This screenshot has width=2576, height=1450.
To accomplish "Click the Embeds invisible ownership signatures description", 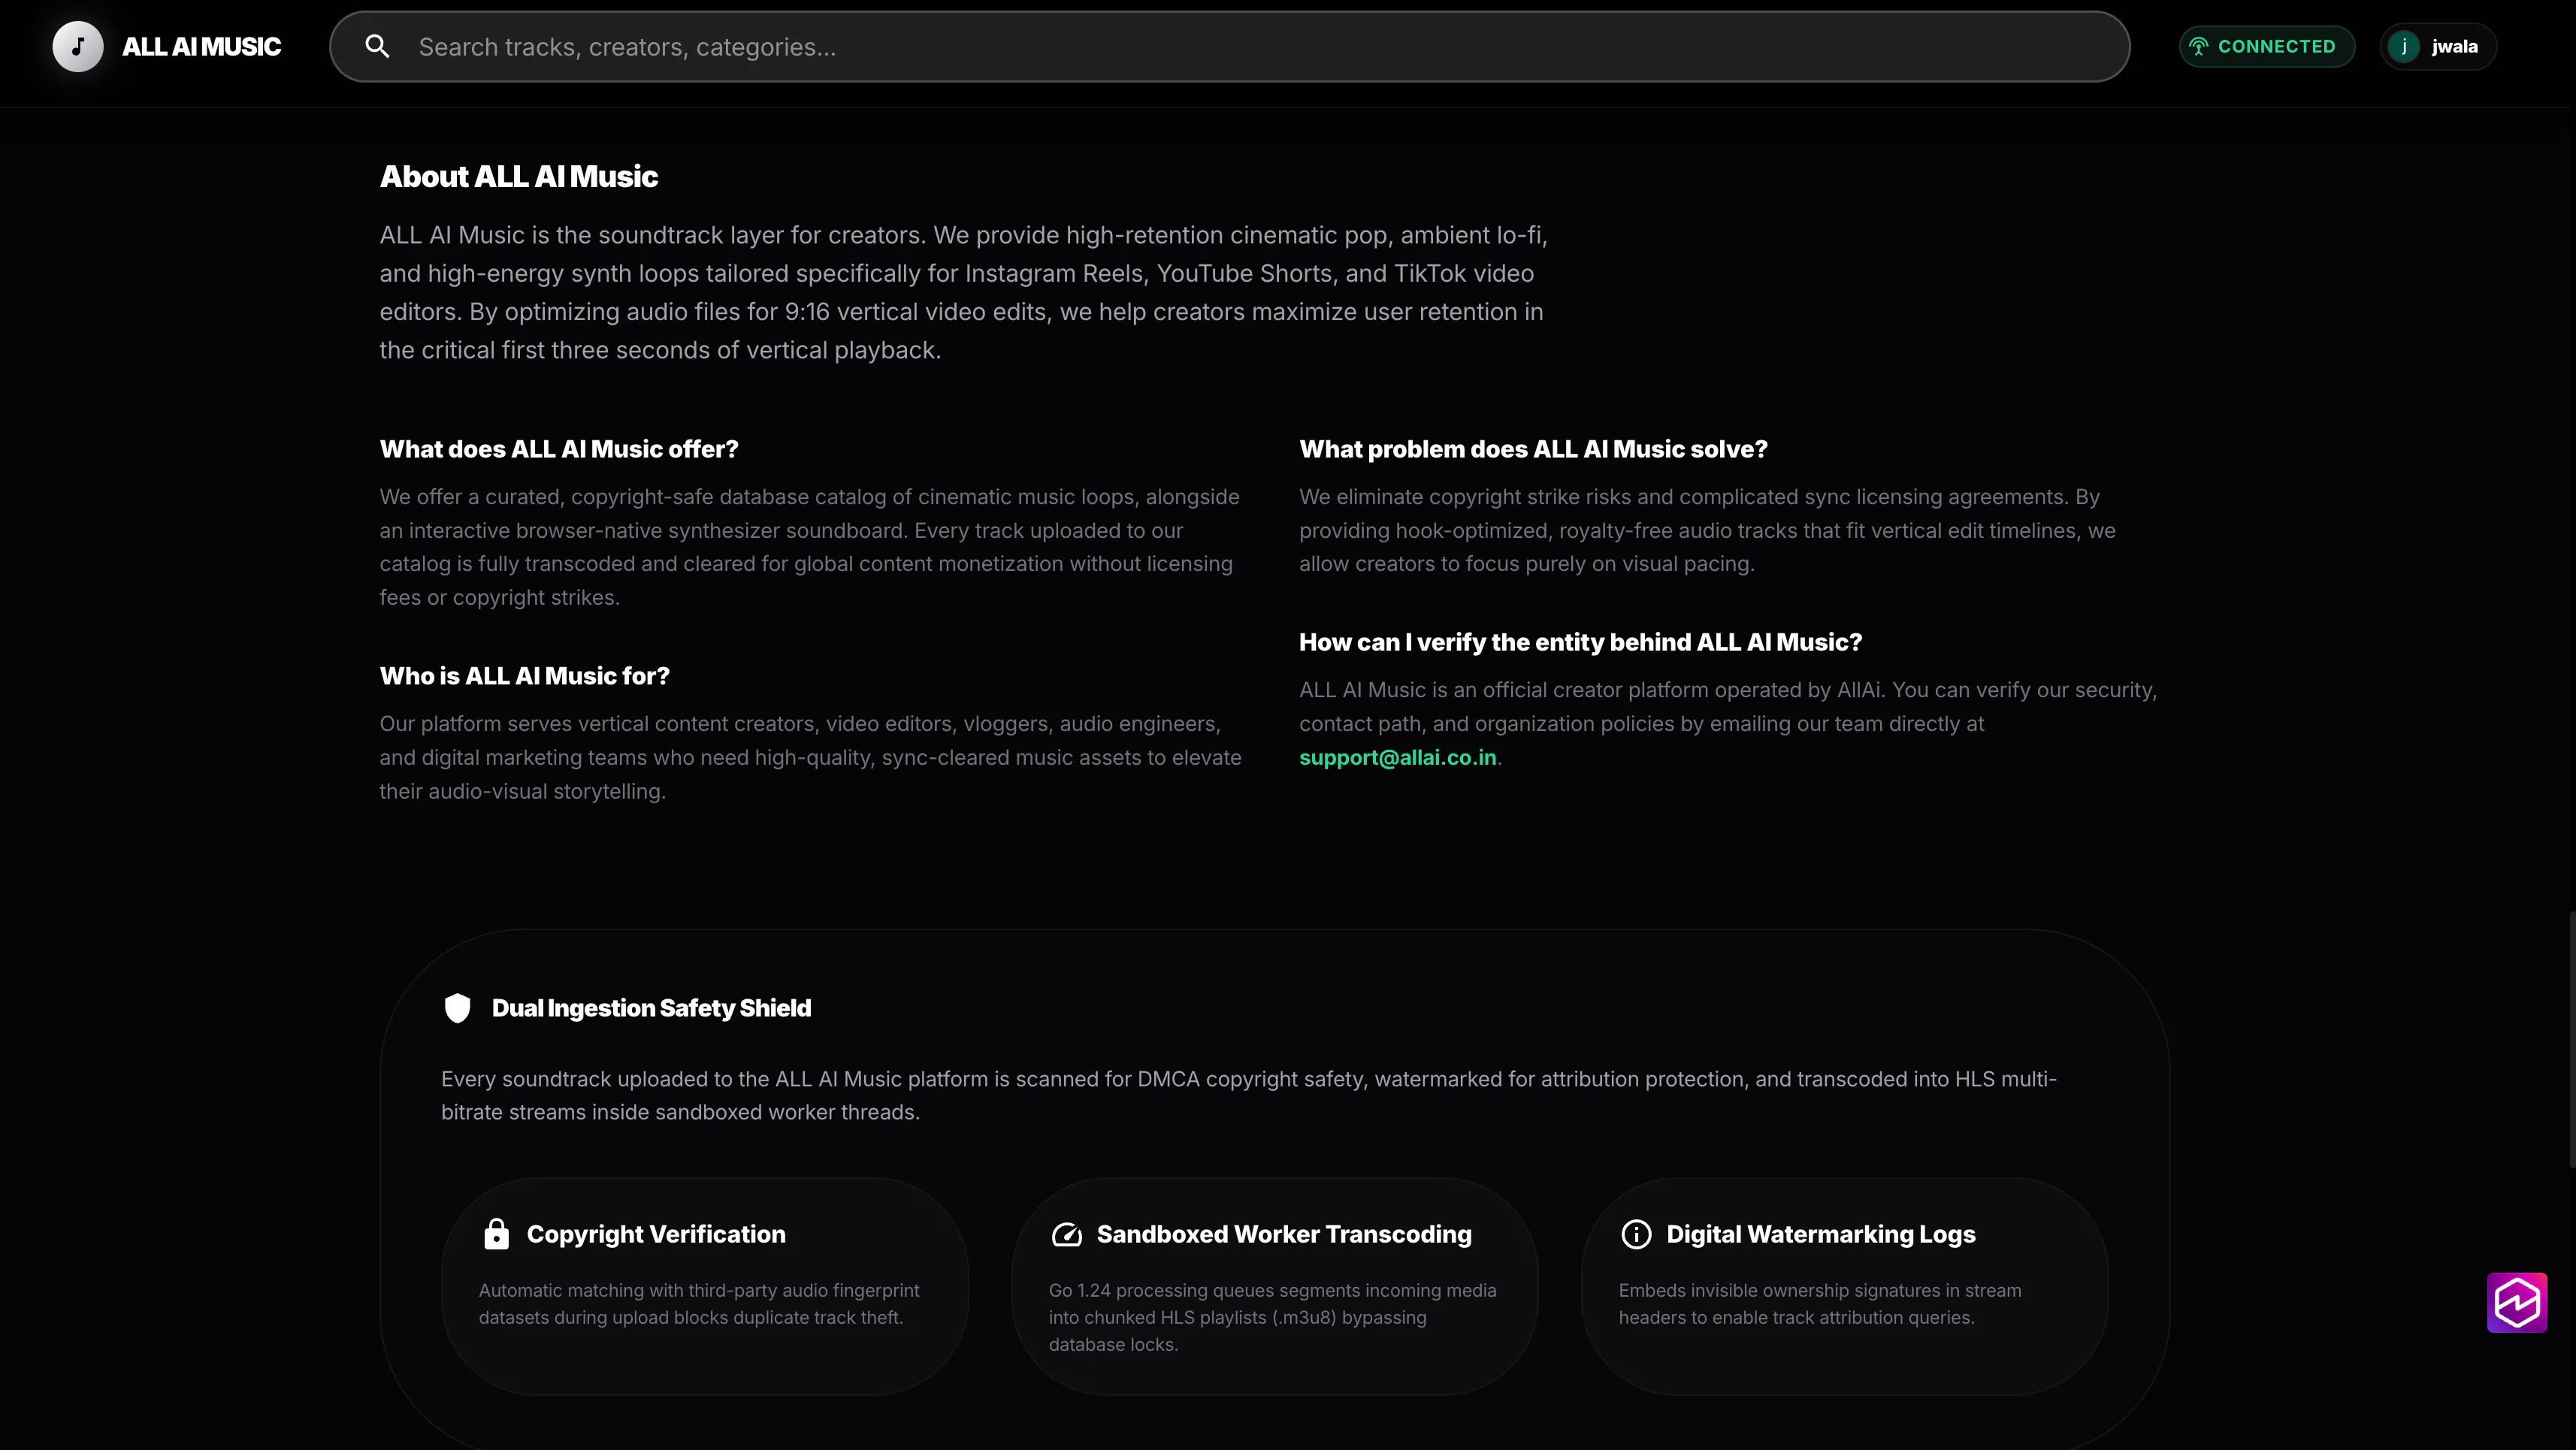I will [x=1820, y=1304].
